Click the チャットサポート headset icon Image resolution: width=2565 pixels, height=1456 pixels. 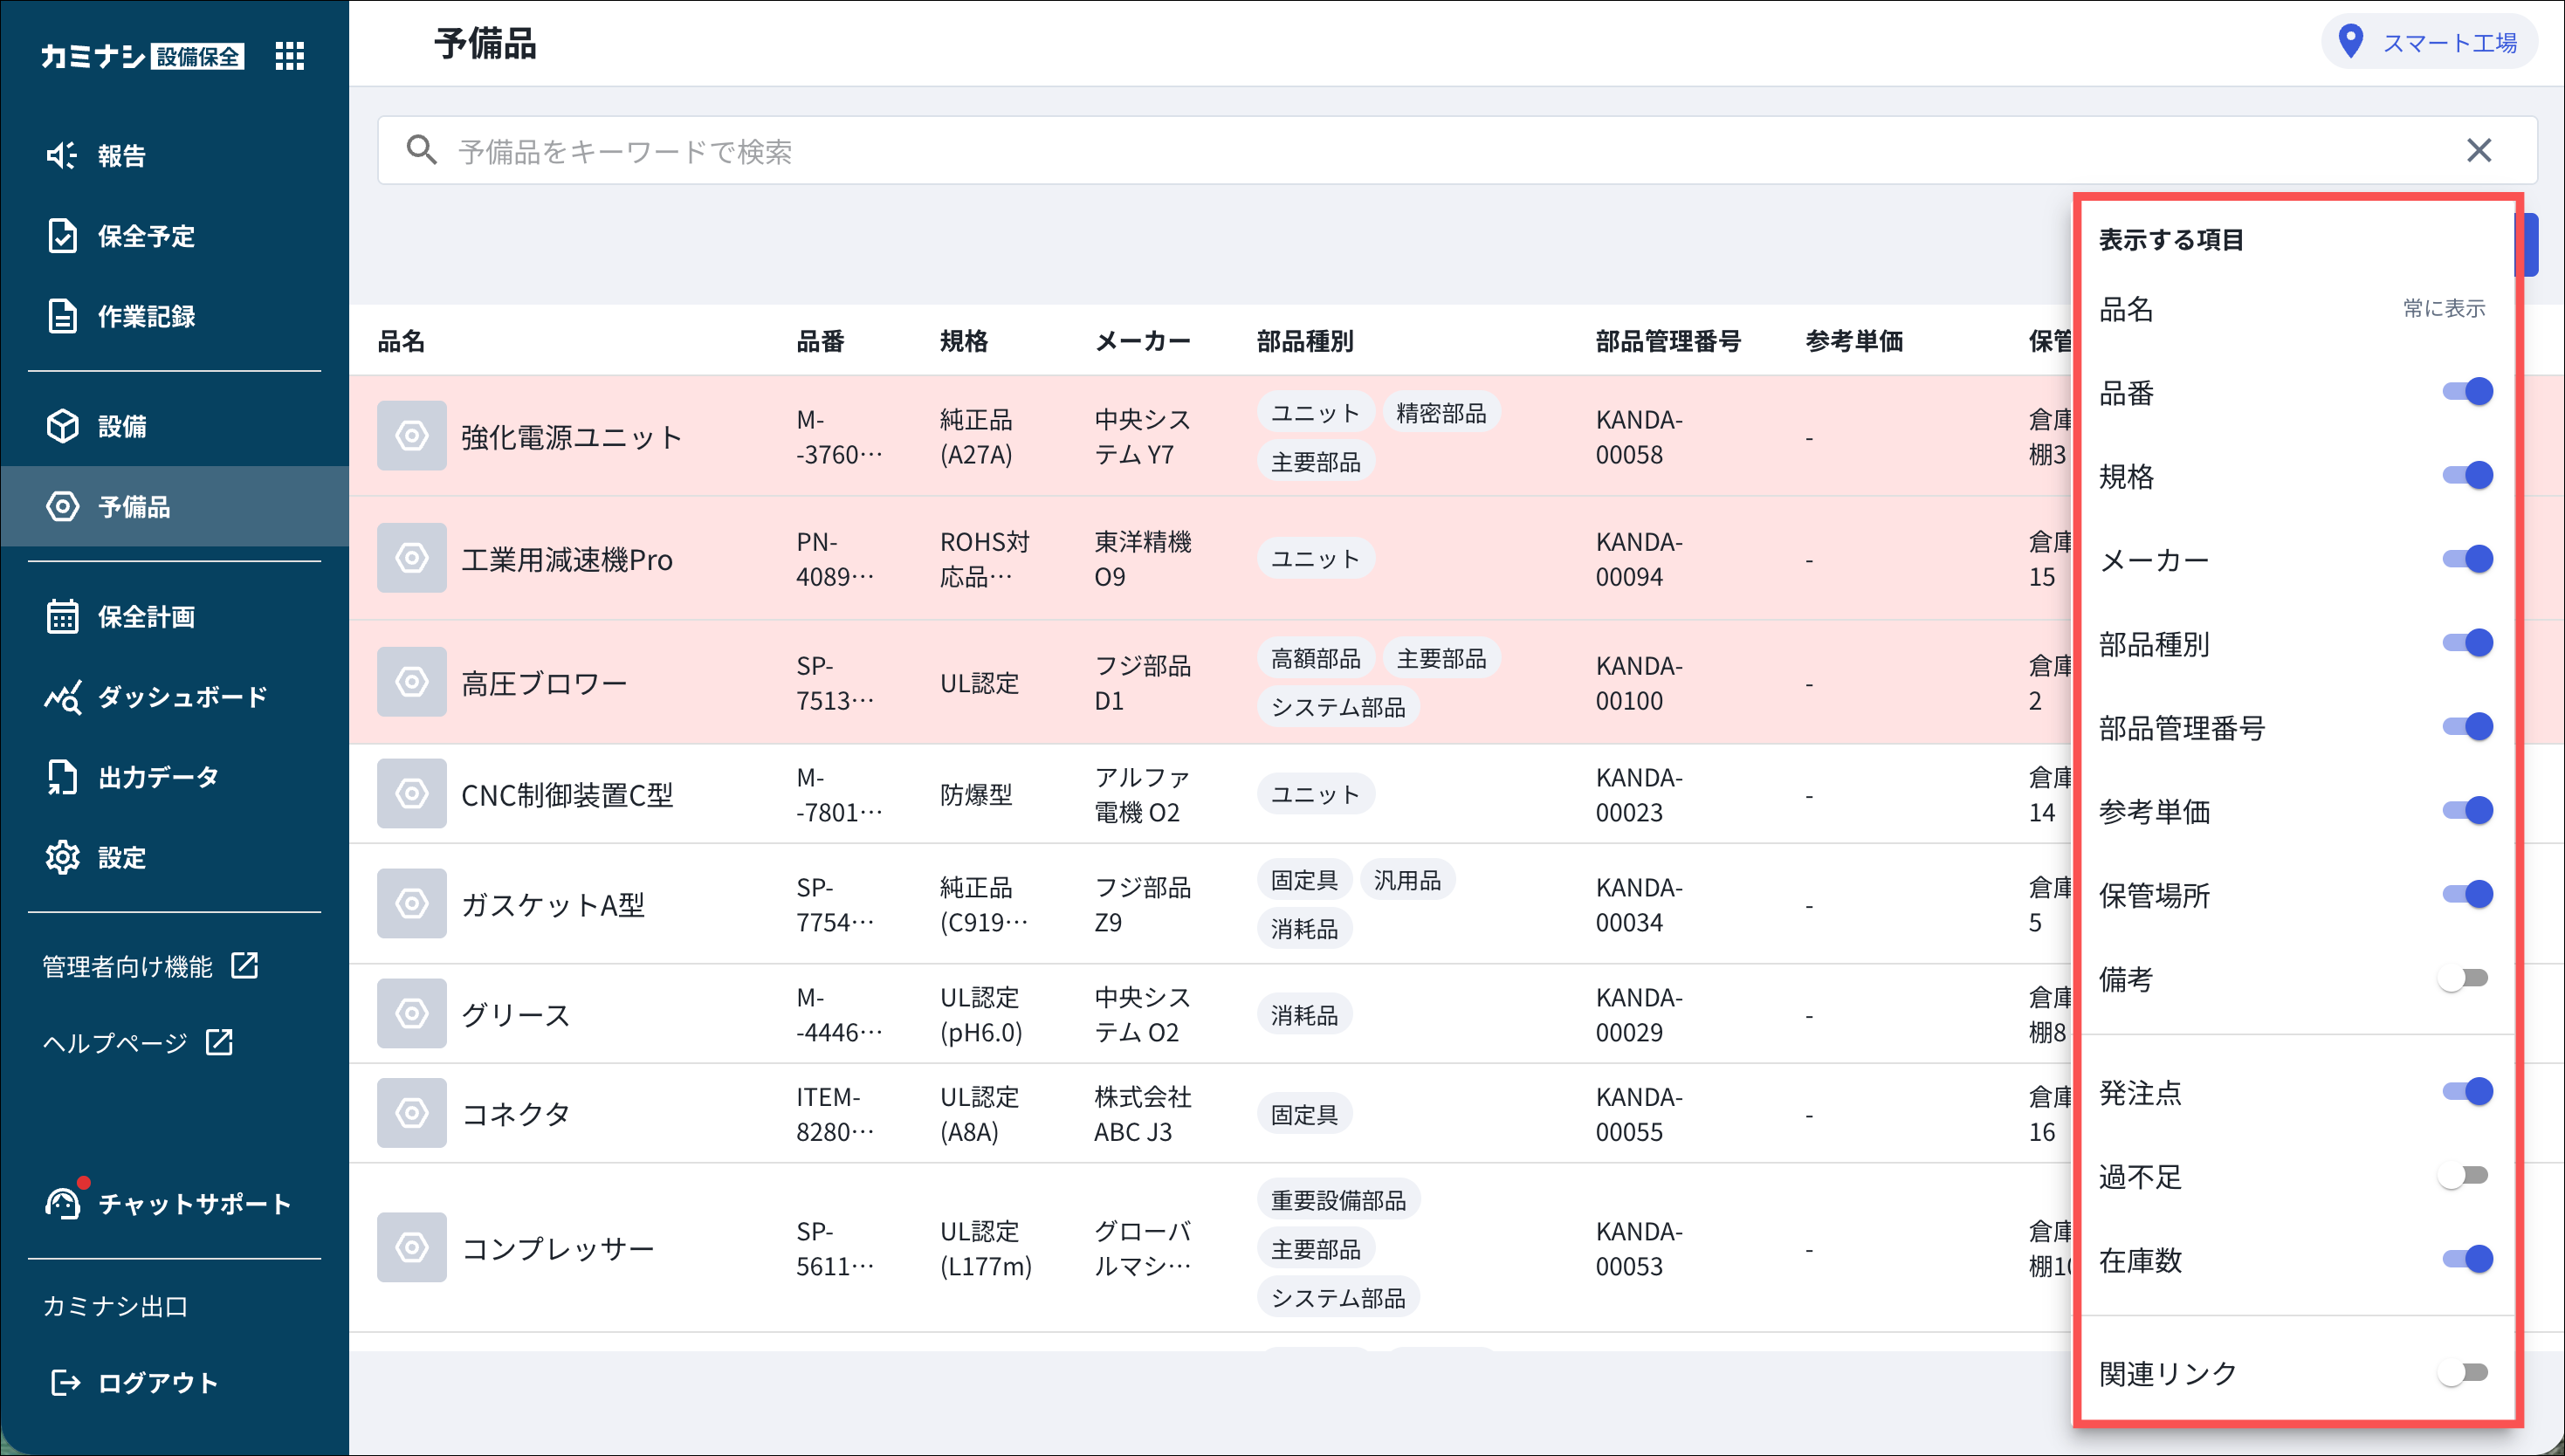62,1203
